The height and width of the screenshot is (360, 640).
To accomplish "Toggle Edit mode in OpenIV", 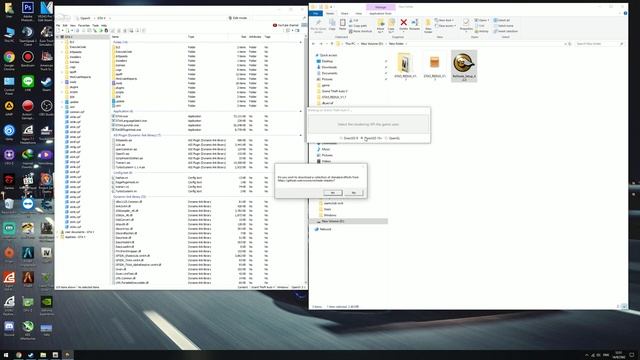I will pos(238,18).
